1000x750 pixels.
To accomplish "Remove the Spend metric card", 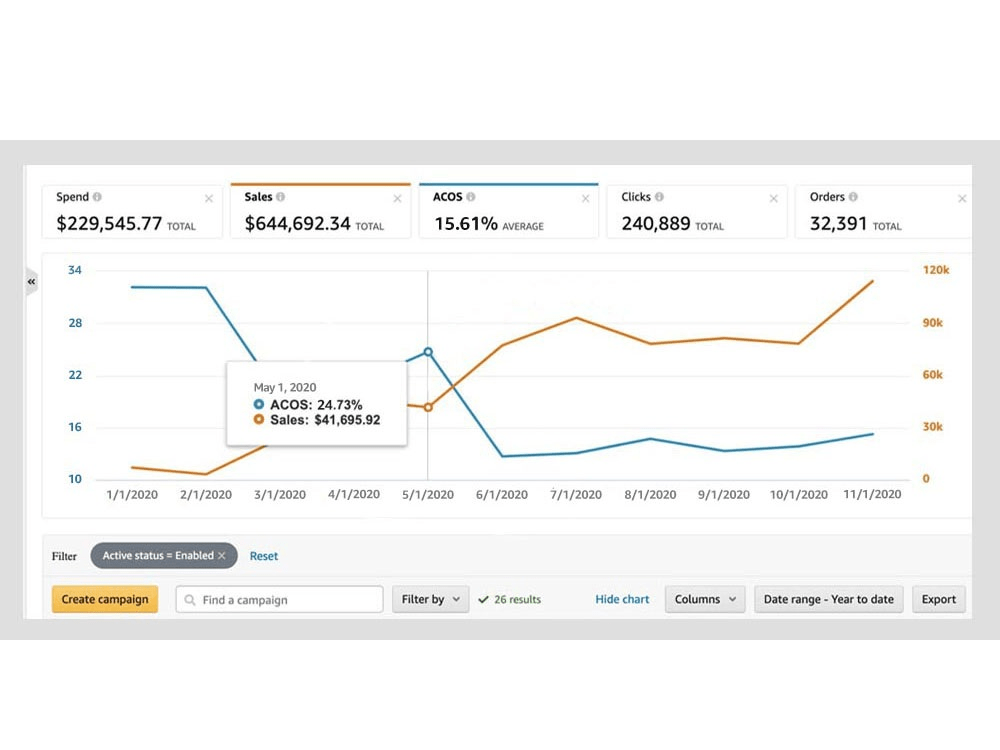I will (x=209, y=199).
